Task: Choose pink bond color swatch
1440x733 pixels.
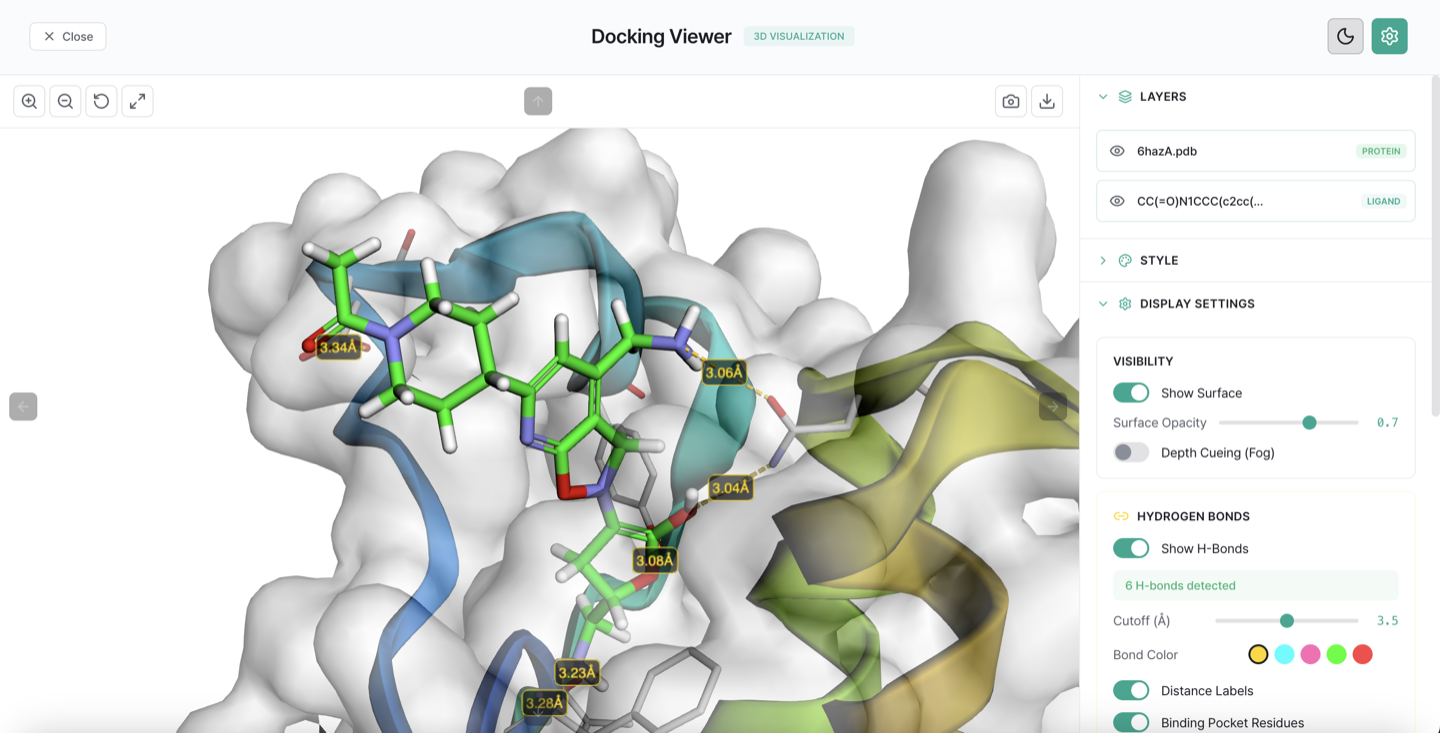Action: point(1310,655)
